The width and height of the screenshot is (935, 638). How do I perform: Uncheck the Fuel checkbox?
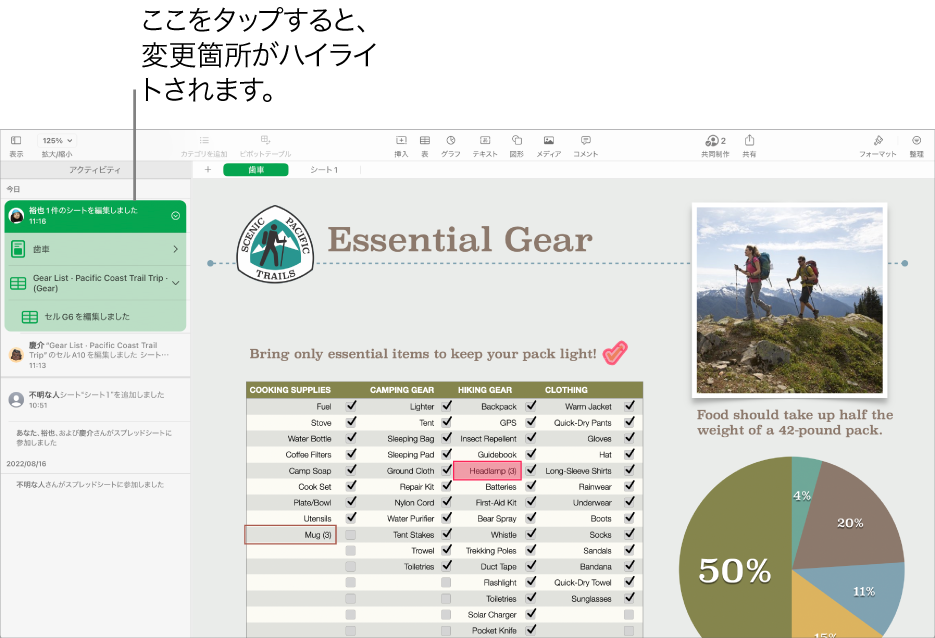351,405
